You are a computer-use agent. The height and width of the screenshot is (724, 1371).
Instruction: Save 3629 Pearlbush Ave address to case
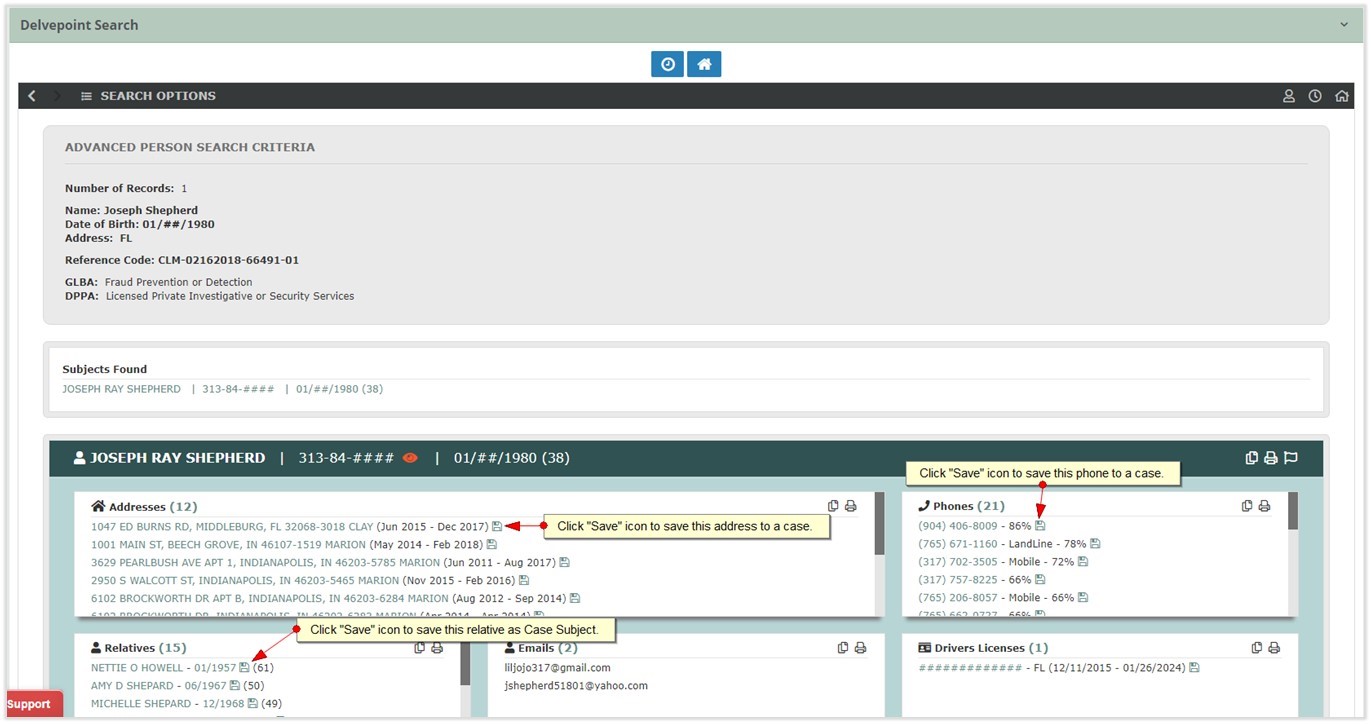click(x=564, y=562)
